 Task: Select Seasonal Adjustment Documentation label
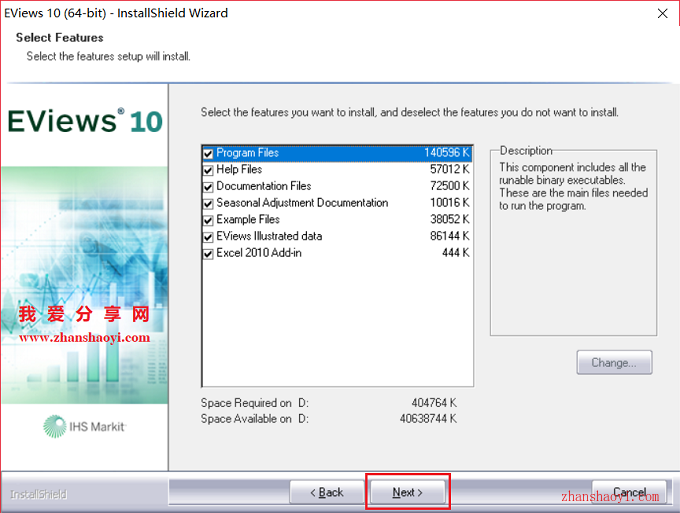coord(302,203)
